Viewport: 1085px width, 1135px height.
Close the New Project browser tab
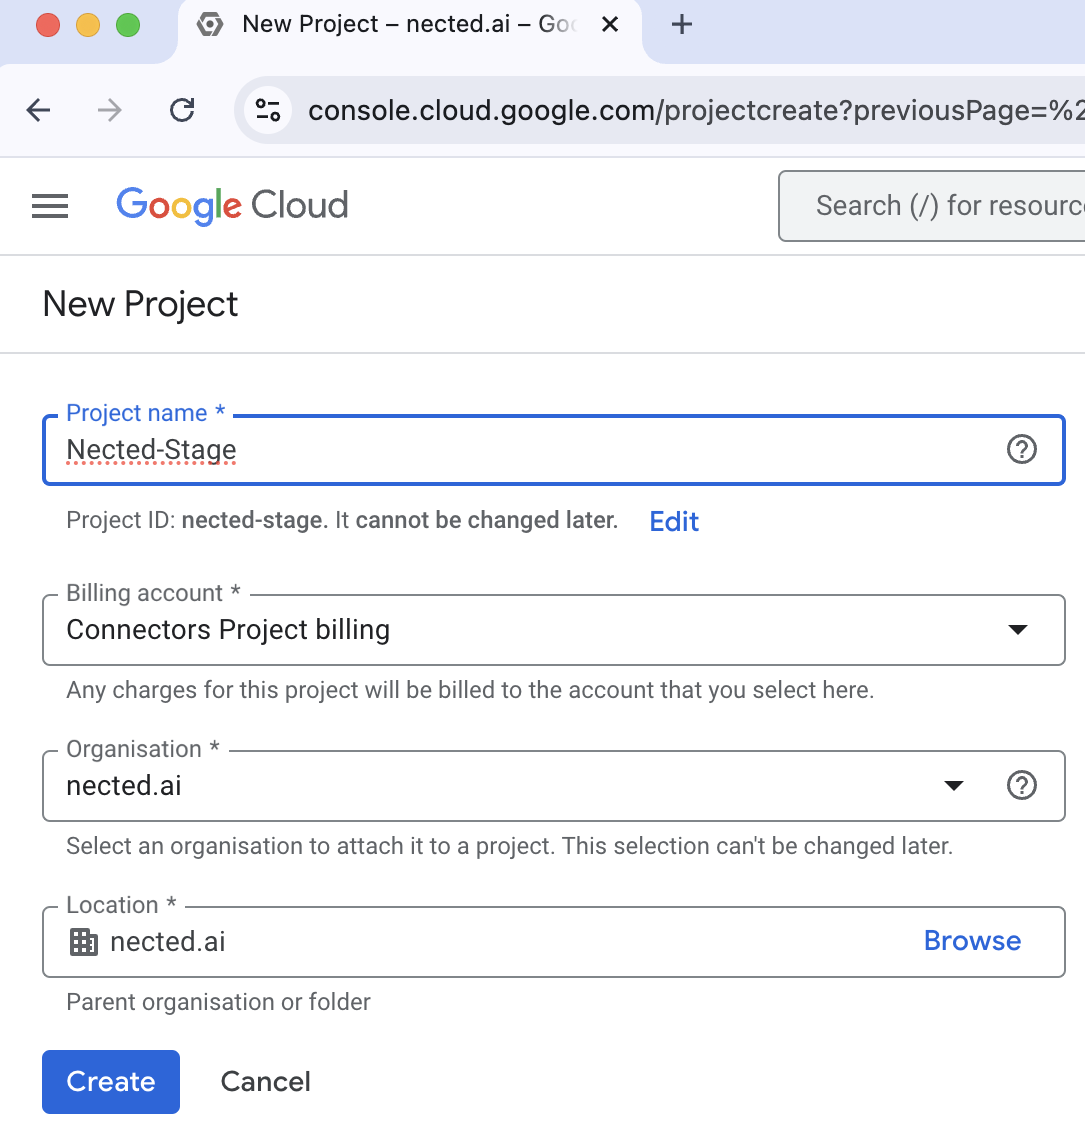coord(610,25)
